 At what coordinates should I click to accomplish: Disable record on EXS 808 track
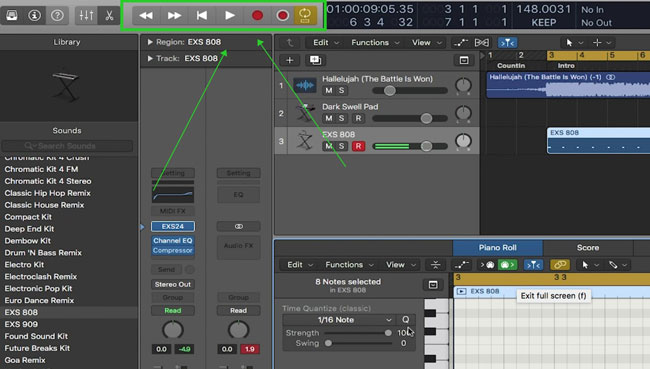point(358,146)
